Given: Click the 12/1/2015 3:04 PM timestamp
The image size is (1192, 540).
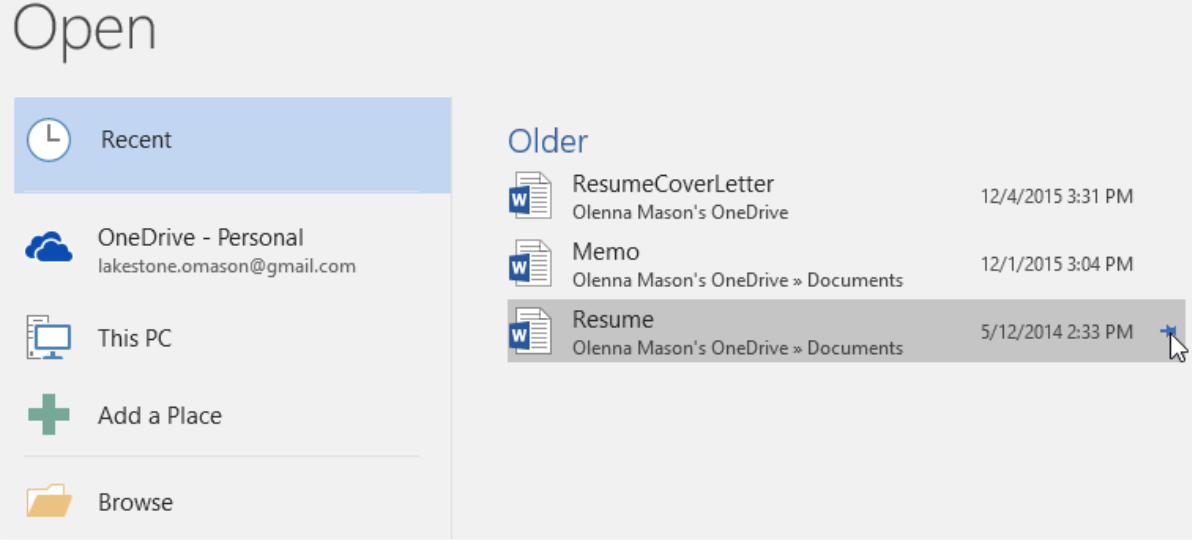Looking at the screenshot, I should (1056, 264).
